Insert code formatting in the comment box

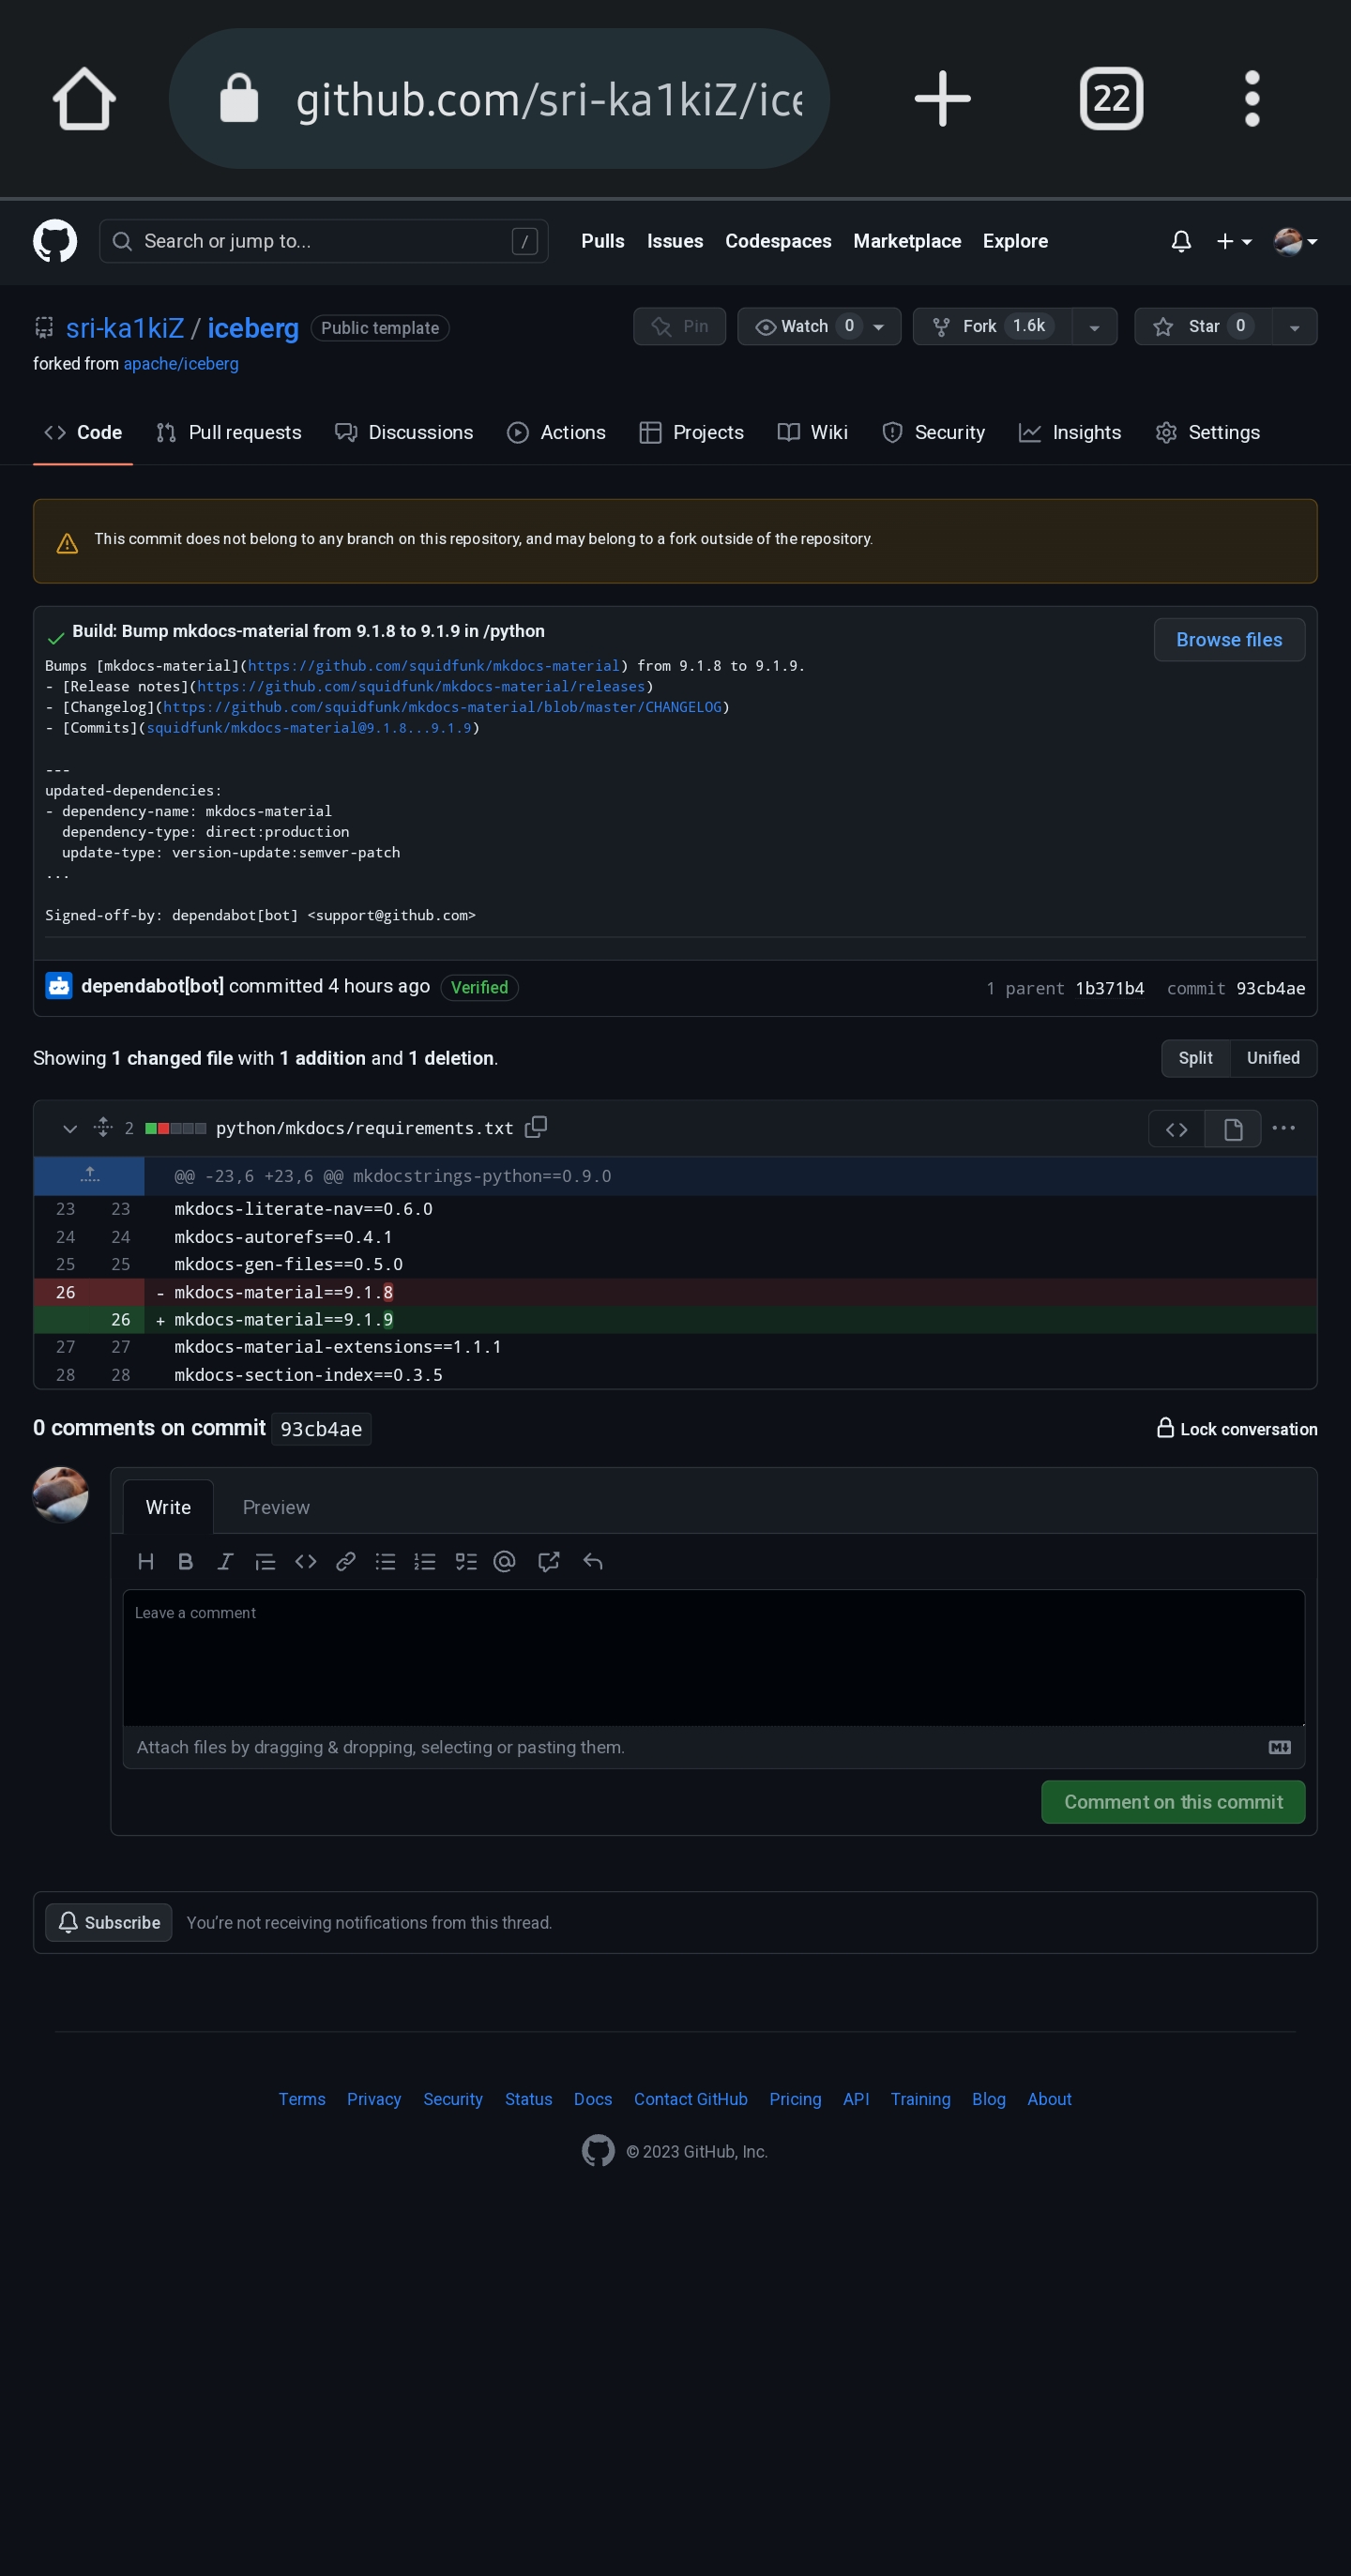point(305,1561)
